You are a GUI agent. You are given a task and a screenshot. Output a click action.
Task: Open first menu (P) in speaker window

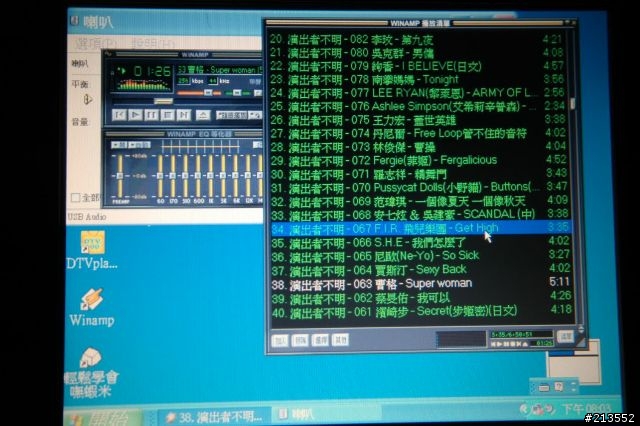coord(96,43)
